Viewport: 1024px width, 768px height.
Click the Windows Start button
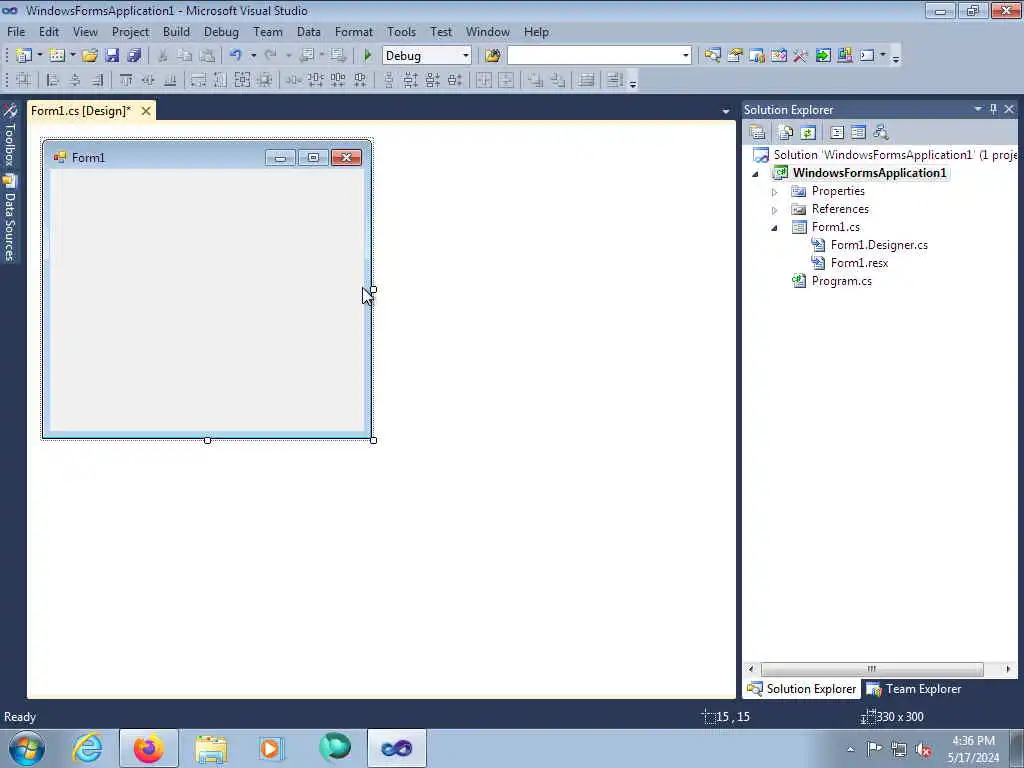tap(27, 748)
